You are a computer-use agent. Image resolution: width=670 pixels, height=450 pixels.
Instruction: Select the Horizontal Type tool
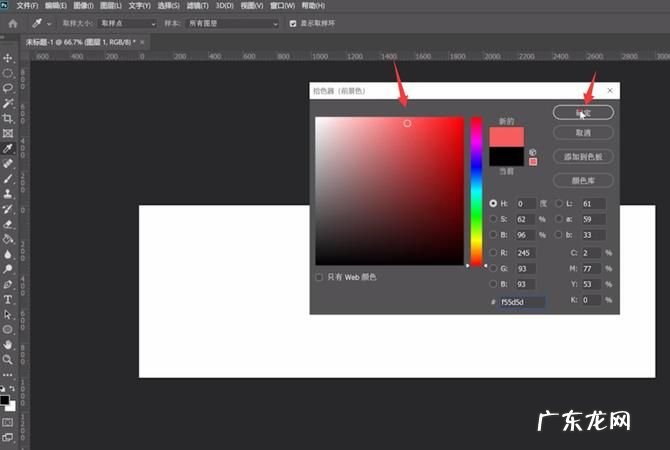(8, 299)
